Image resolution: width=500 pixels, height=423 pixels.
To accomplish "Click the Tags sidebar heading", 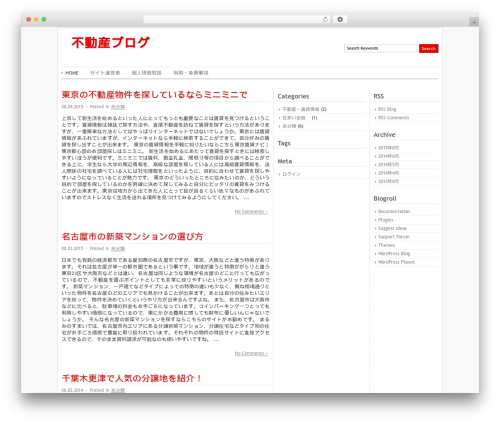I will point(284,143).
